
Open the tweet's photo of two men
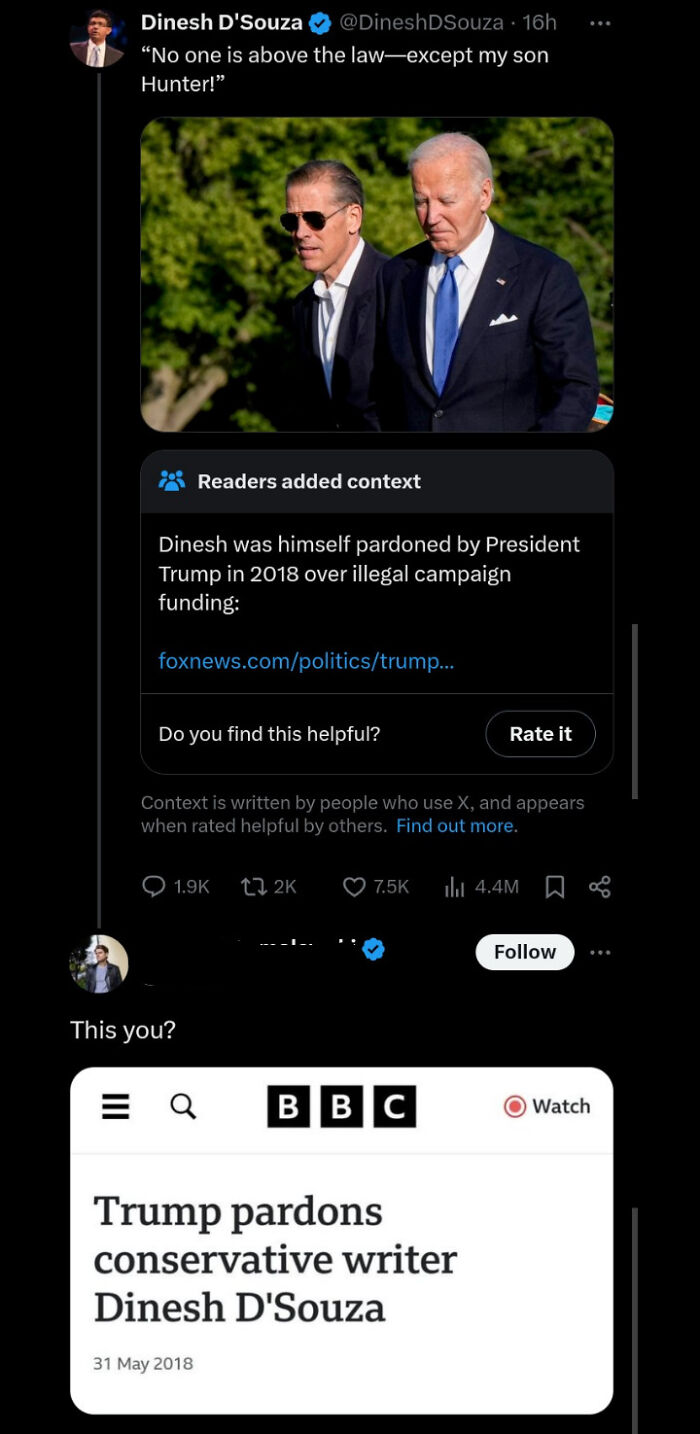point(377,275)
